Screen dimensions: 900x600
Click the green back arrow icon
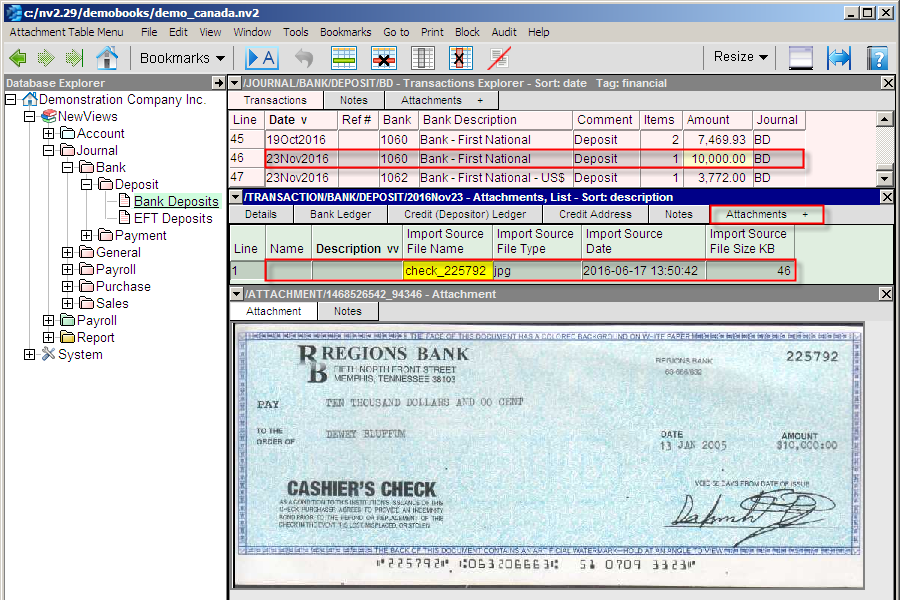(x=18, y=58)
